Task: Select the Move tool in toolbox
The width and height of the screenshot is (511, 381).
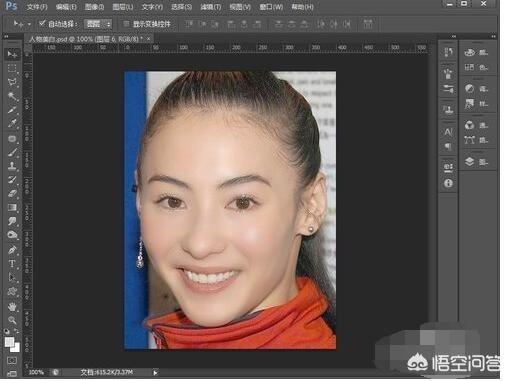Action: 12,54
